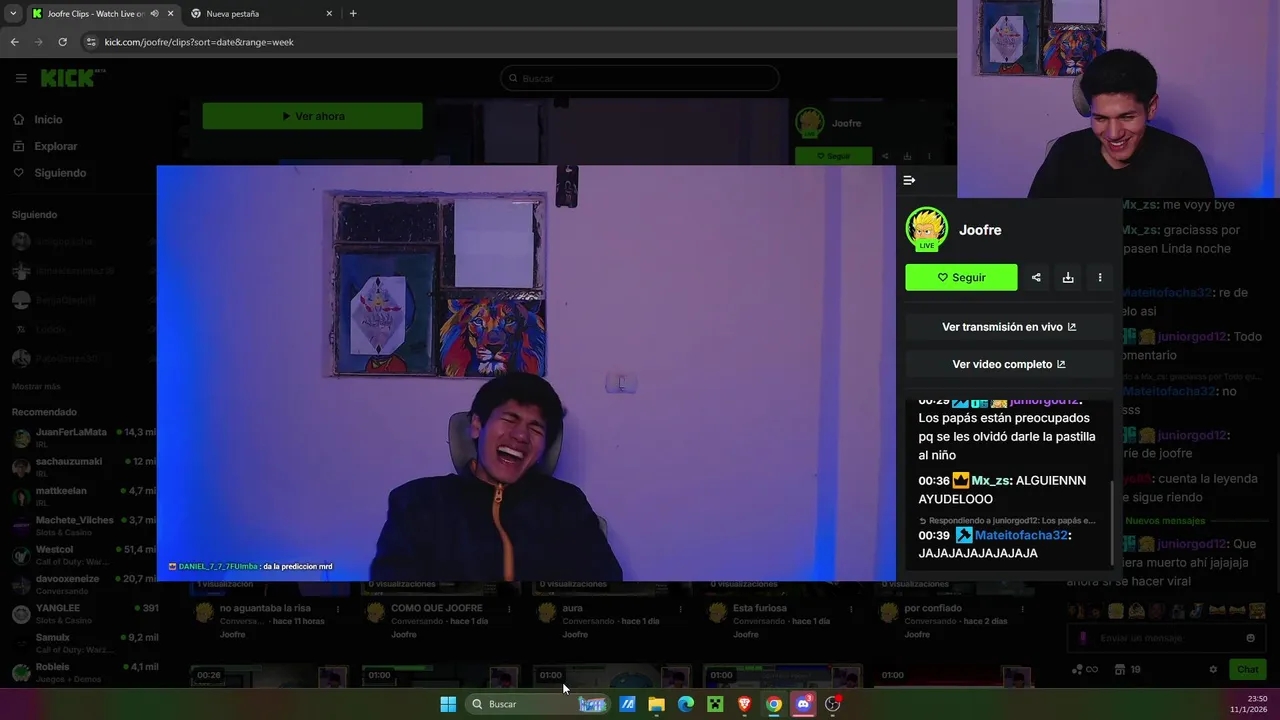The image size is (1280, 720).
Task: Focus the Kick Buscar search field
Action: [x=640, y=78]
